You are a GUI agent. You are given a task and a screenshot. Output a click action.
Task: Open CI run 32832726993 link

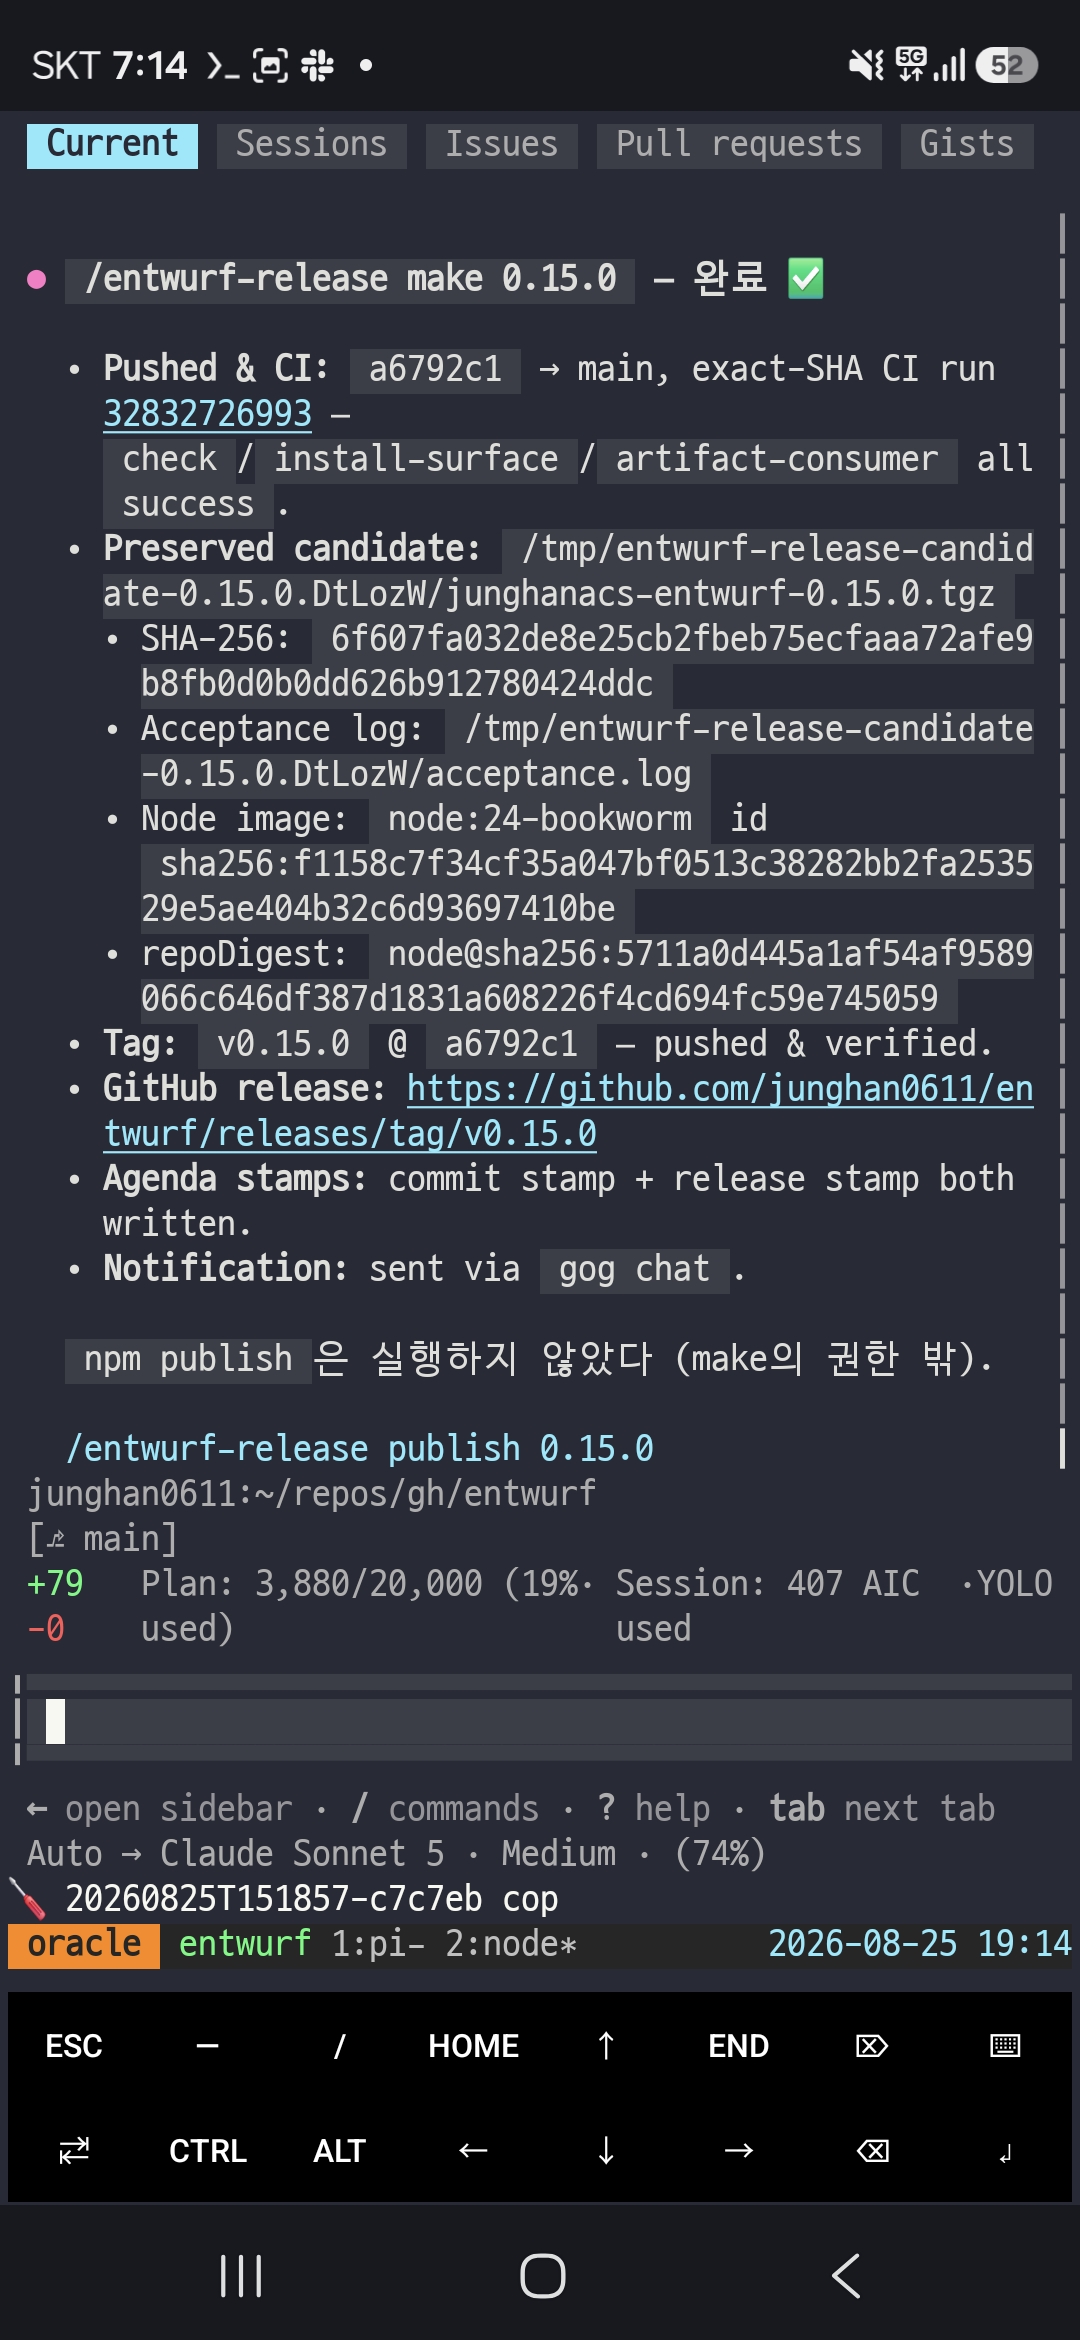(208, 413)
